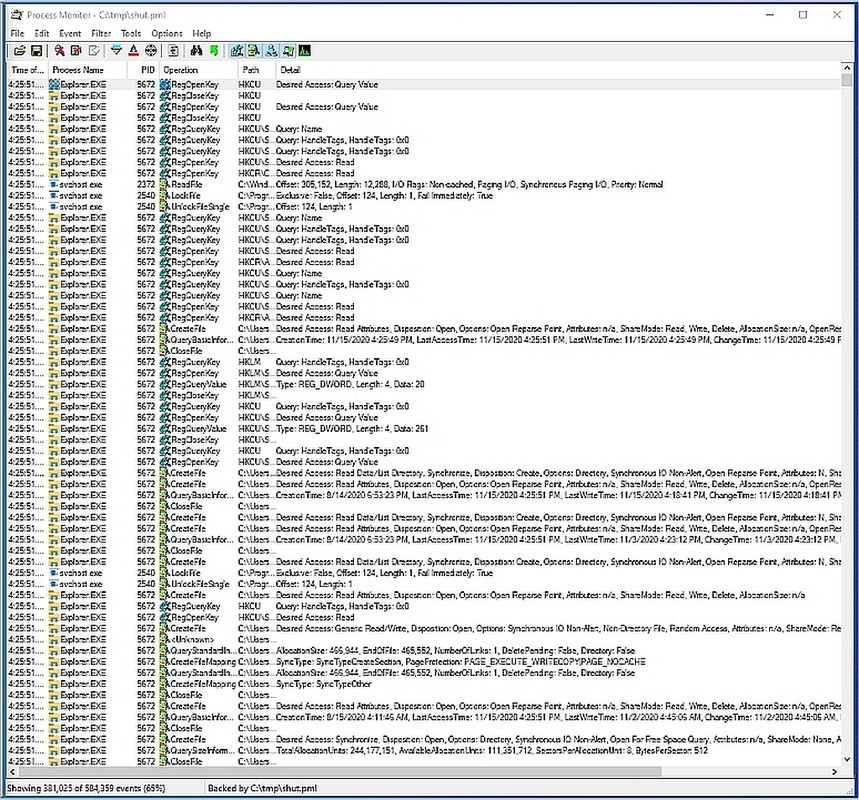Click the Process Monitor title bar icon
The image size is (859, 800).
[17, 15]
